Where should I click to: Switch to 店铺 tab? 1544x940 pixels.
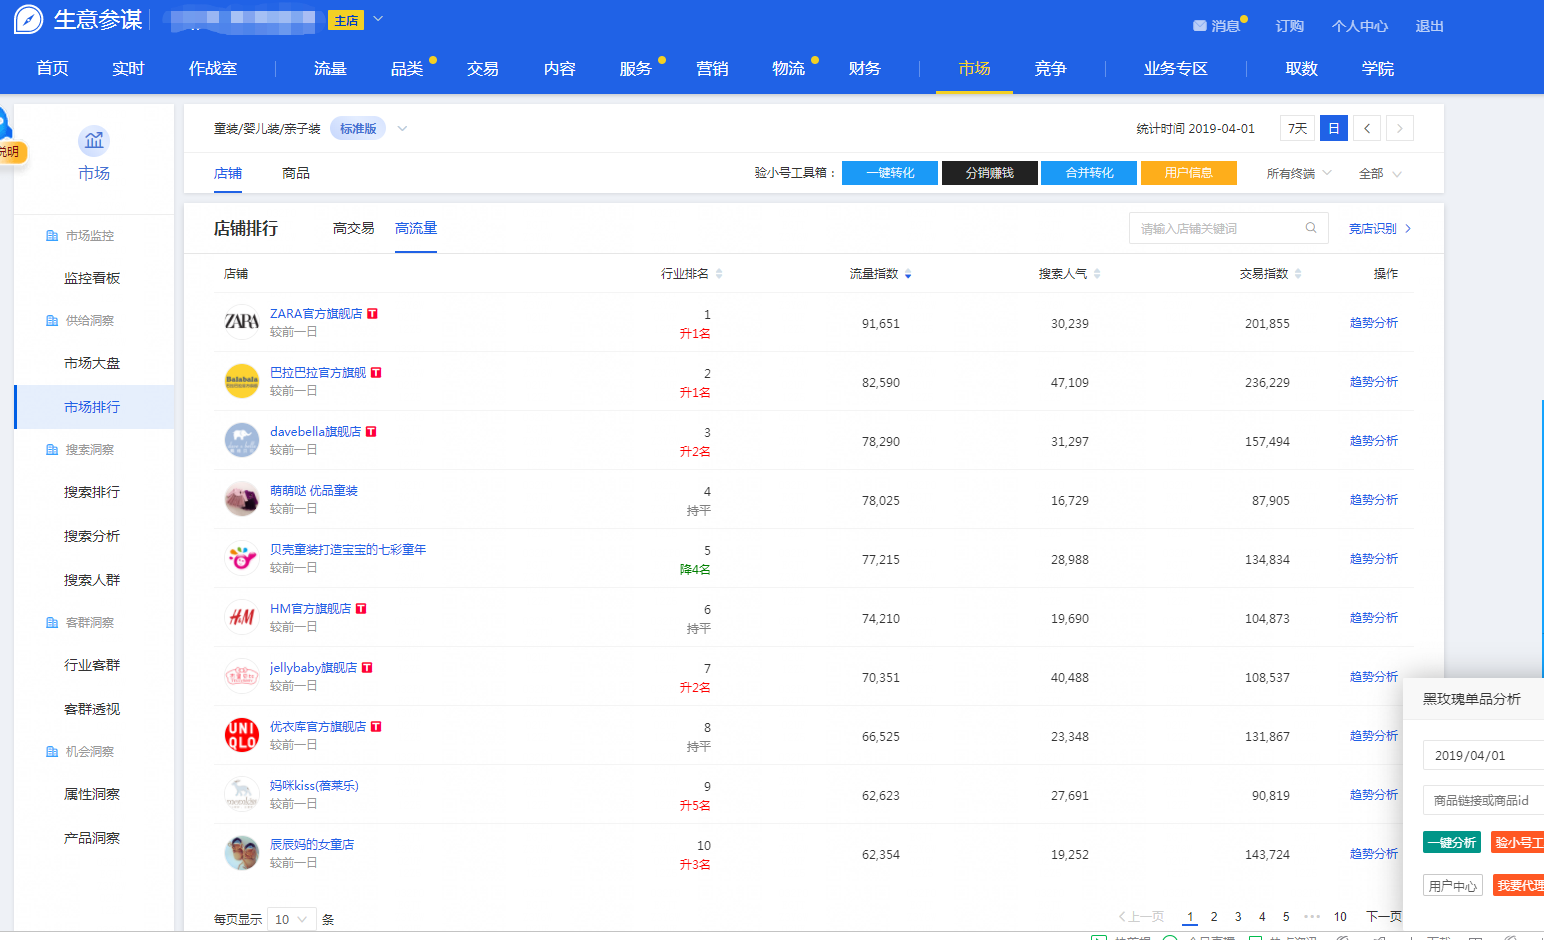tap(228, 173)
